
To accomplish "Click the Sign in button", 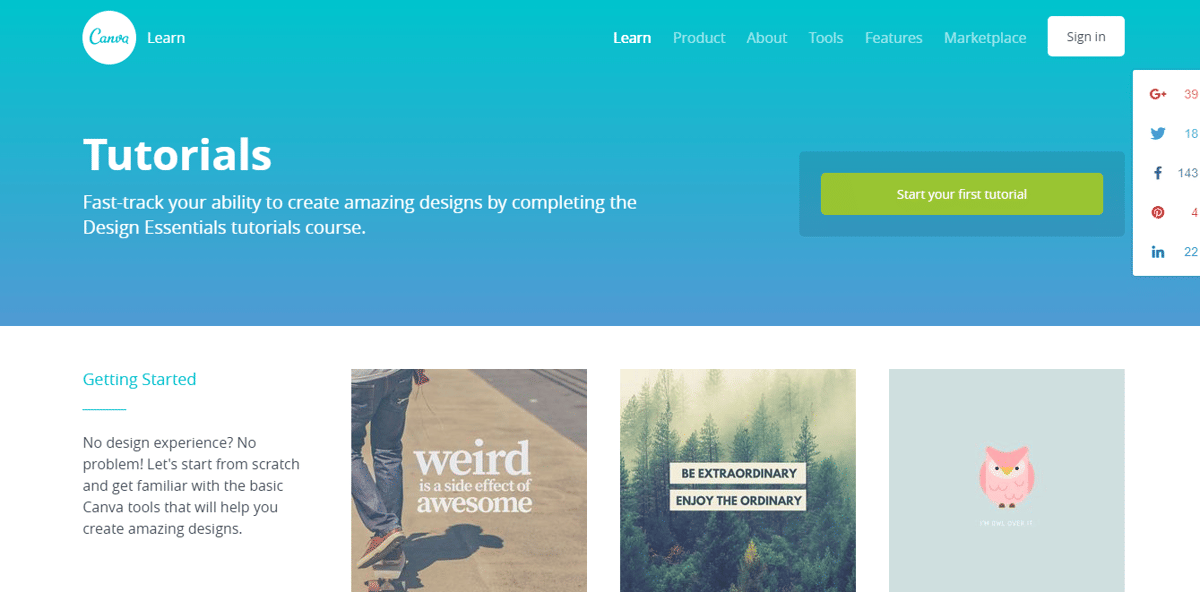I will pyautogui.click(x=1086, y=36).
